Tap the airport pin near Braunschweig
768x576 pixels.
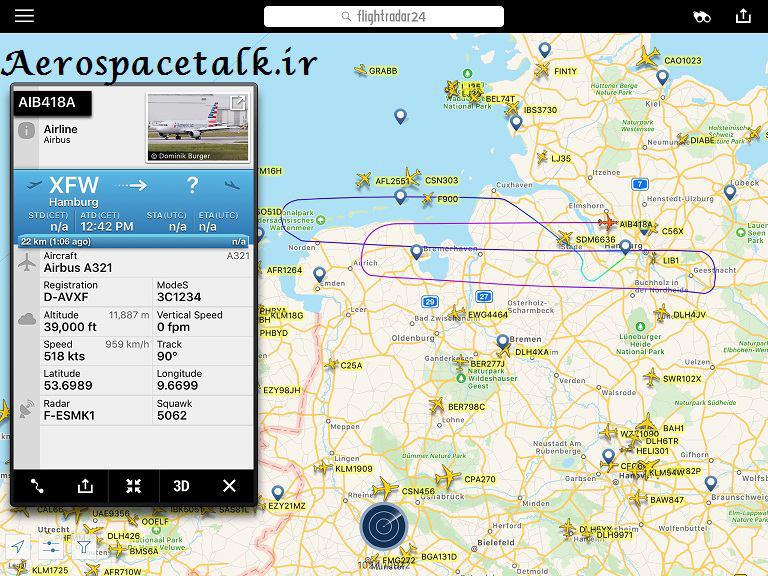tap(711, 484)
